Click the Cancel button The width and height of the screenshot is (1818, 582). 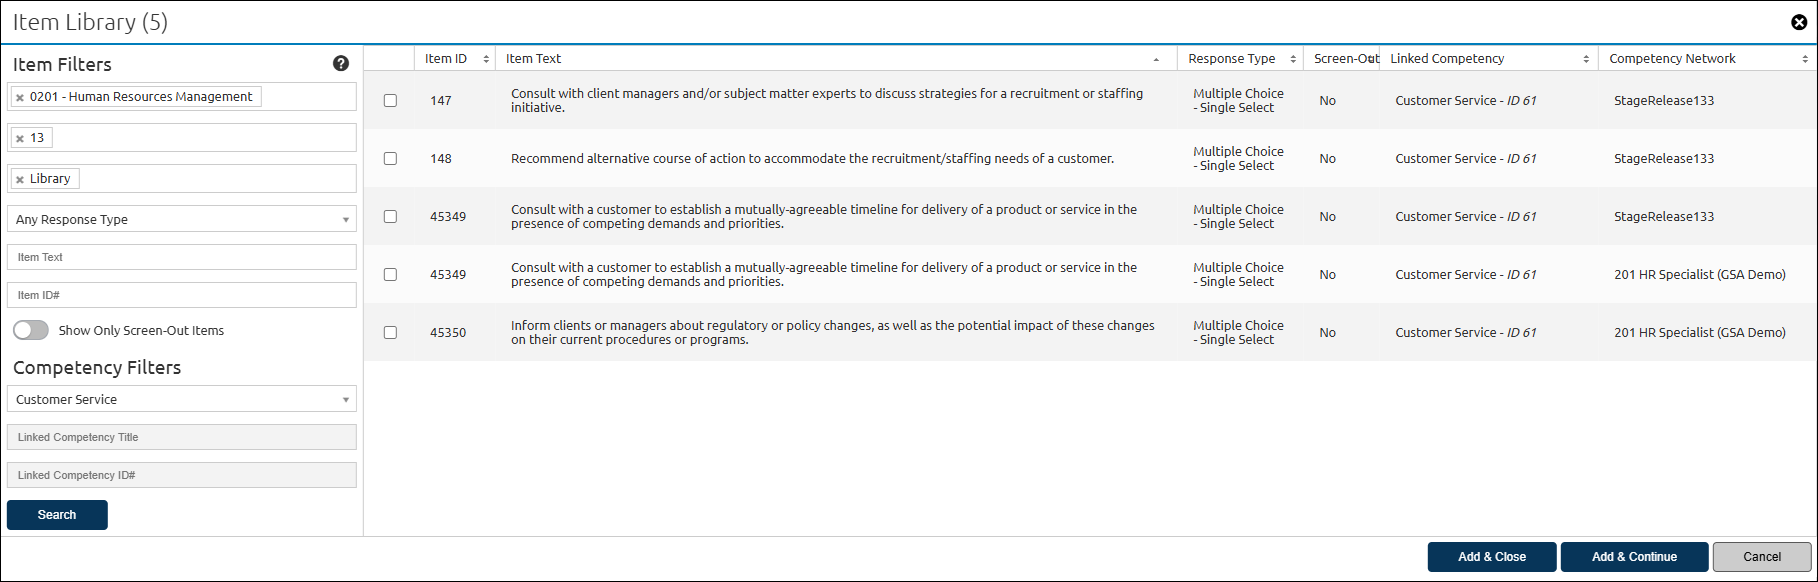click(1762, 557)
